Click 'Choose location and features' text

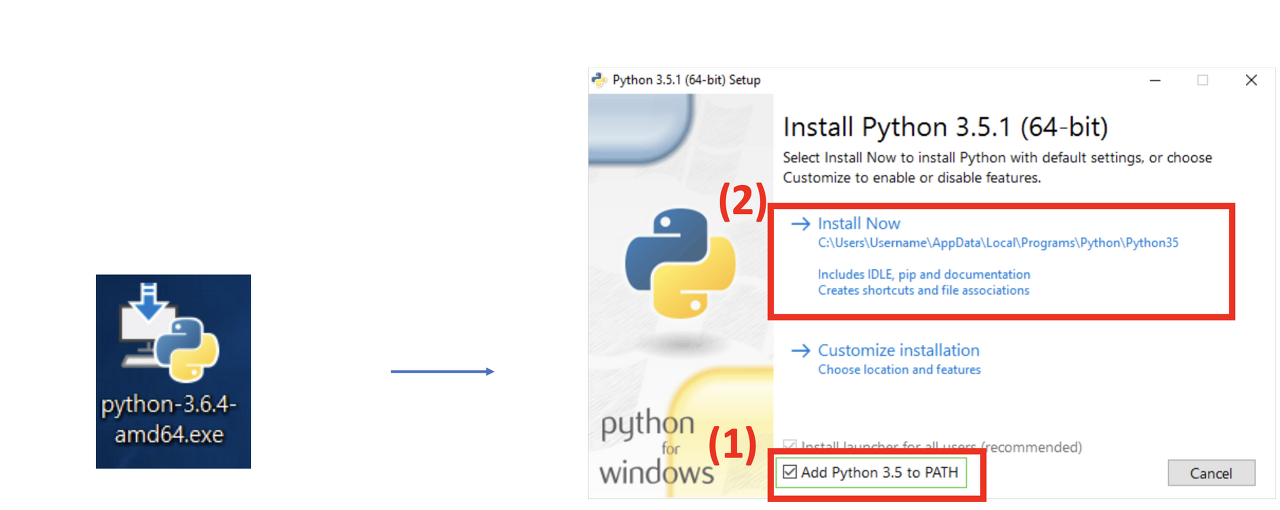coord(899,370)
